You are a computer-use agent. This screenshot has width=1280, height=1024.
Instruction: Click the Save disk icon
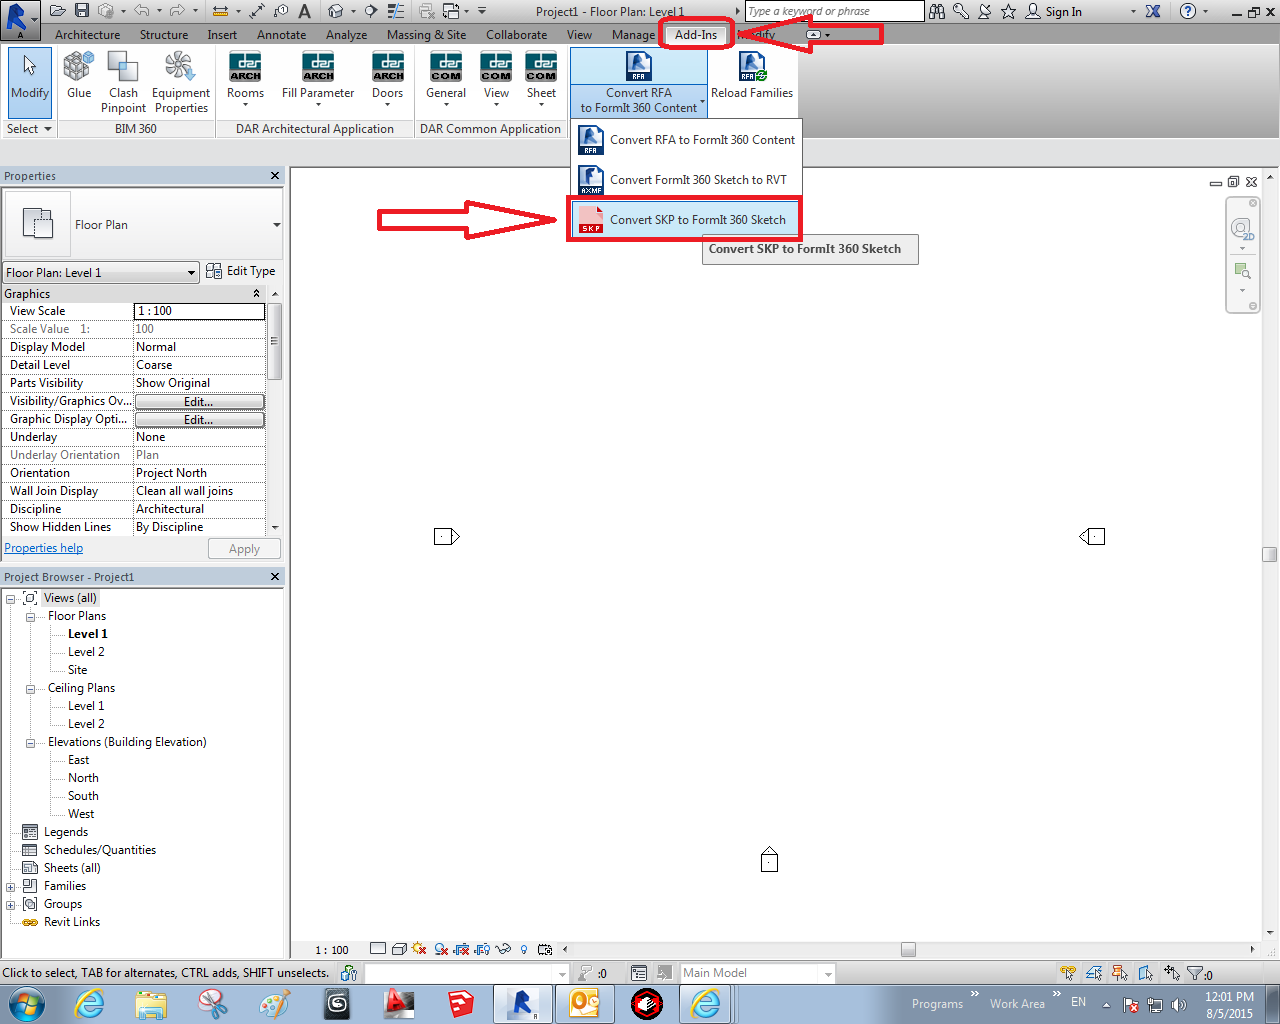point(82,11)
